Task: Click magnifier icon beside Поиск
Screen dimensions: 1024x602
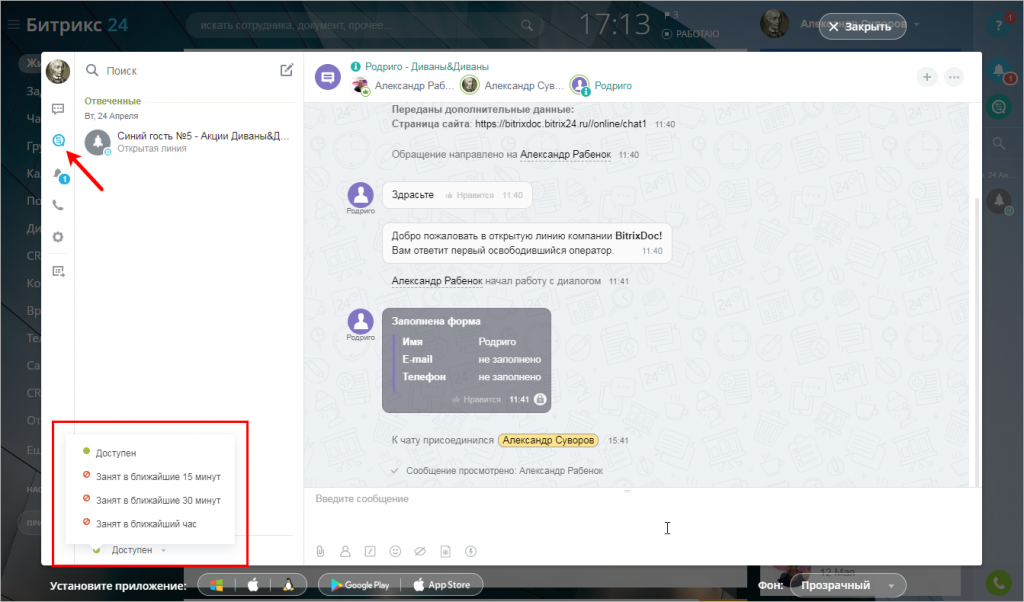Action: [x=92, y=70]
